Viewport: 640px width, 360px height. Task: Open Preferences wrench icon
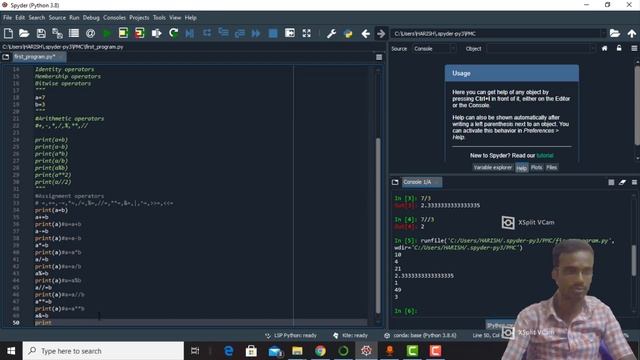tap(331, 33)
